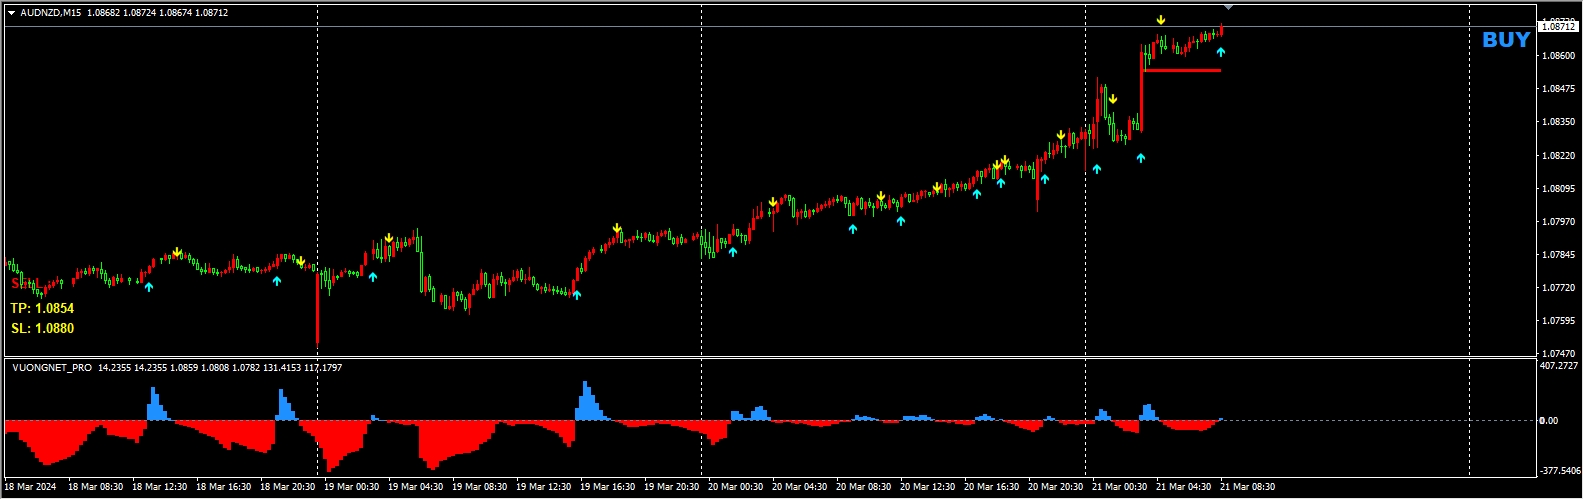
Task: Open the AUDNZD,M15 chart title dropdown arrow
Action: tap(11, 13)
